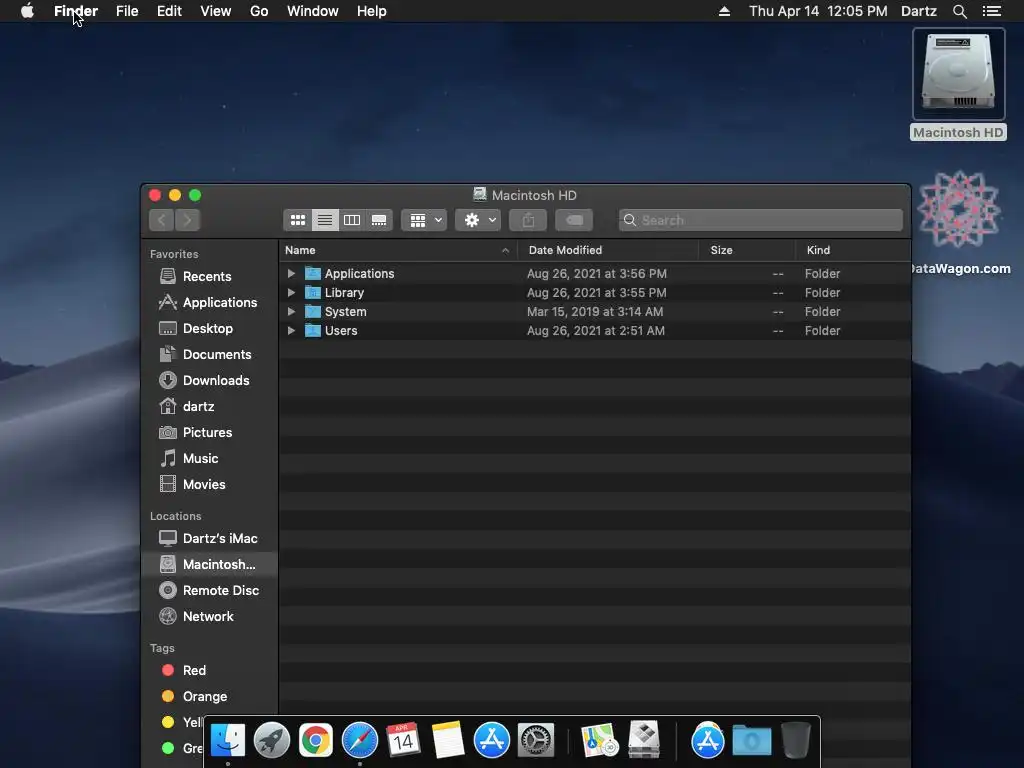
Task: Expand the Users folder disclosure triangle
Action: click(291, 330)
